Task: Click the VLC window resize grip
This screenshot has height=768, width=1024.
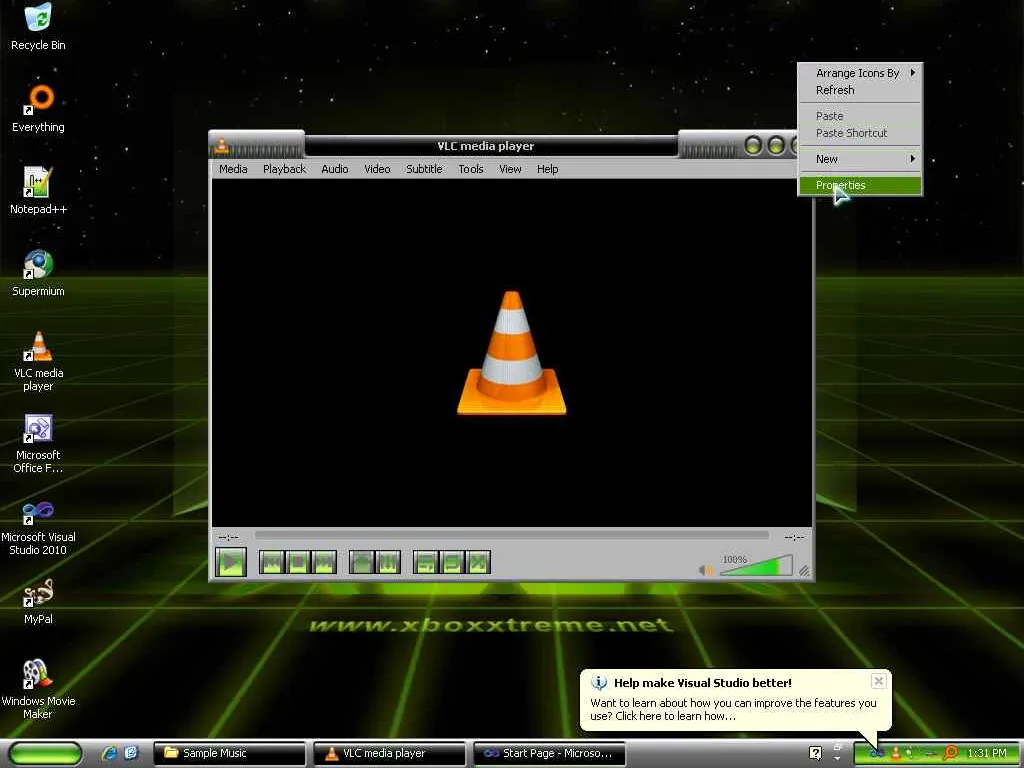Action: (805, 571)
